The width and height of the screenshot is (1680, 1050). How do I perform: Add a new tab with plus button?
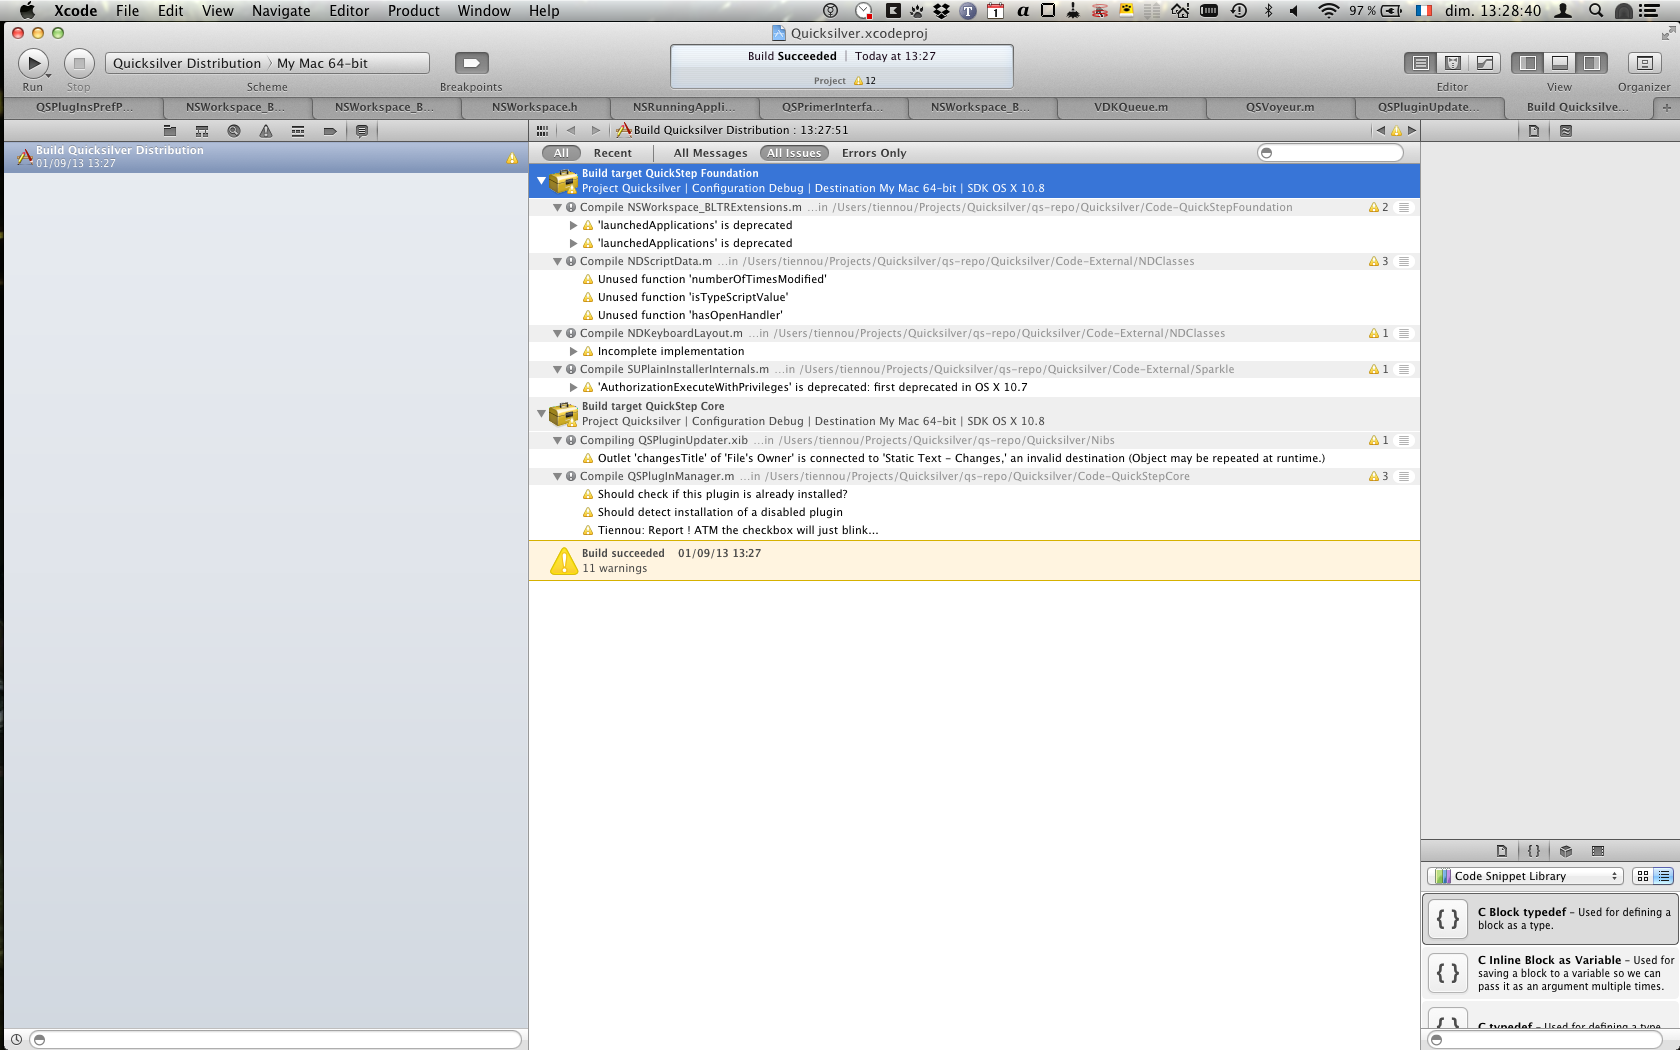[x=1666, y=107]
